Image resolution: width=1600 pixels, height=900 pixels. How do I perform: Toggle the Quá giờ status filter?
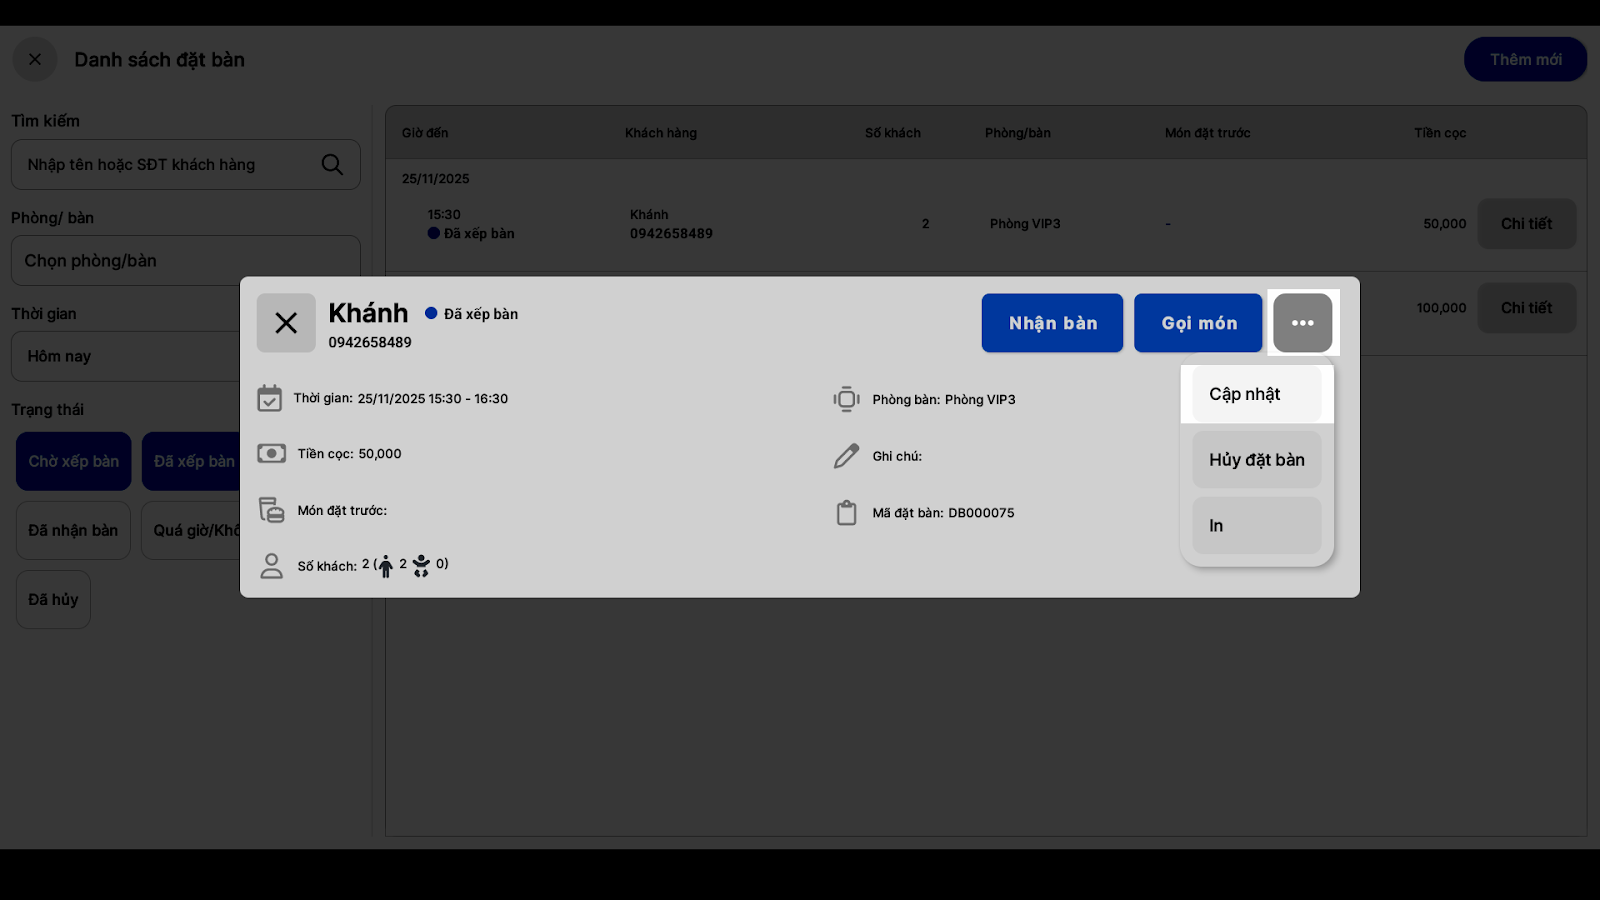point(192,530)
